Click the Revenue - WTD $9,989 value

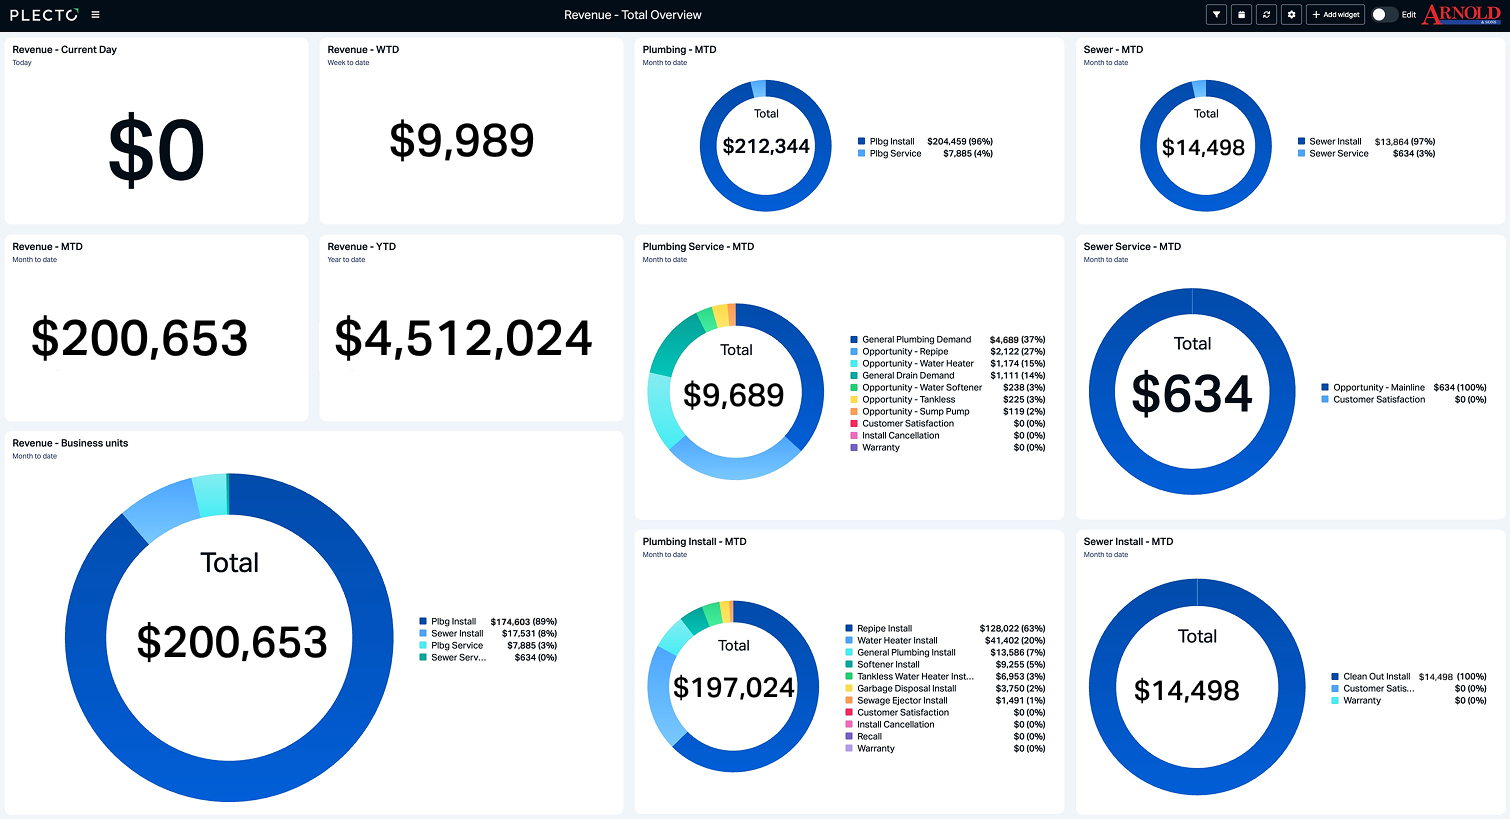point(462,140)
